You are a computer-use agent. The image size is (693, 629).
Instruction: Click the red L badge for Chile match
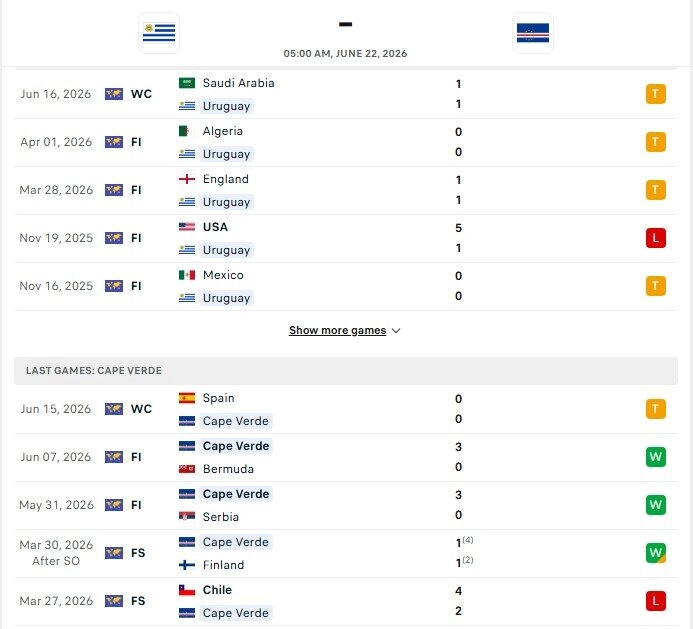(x=655, y=601)
